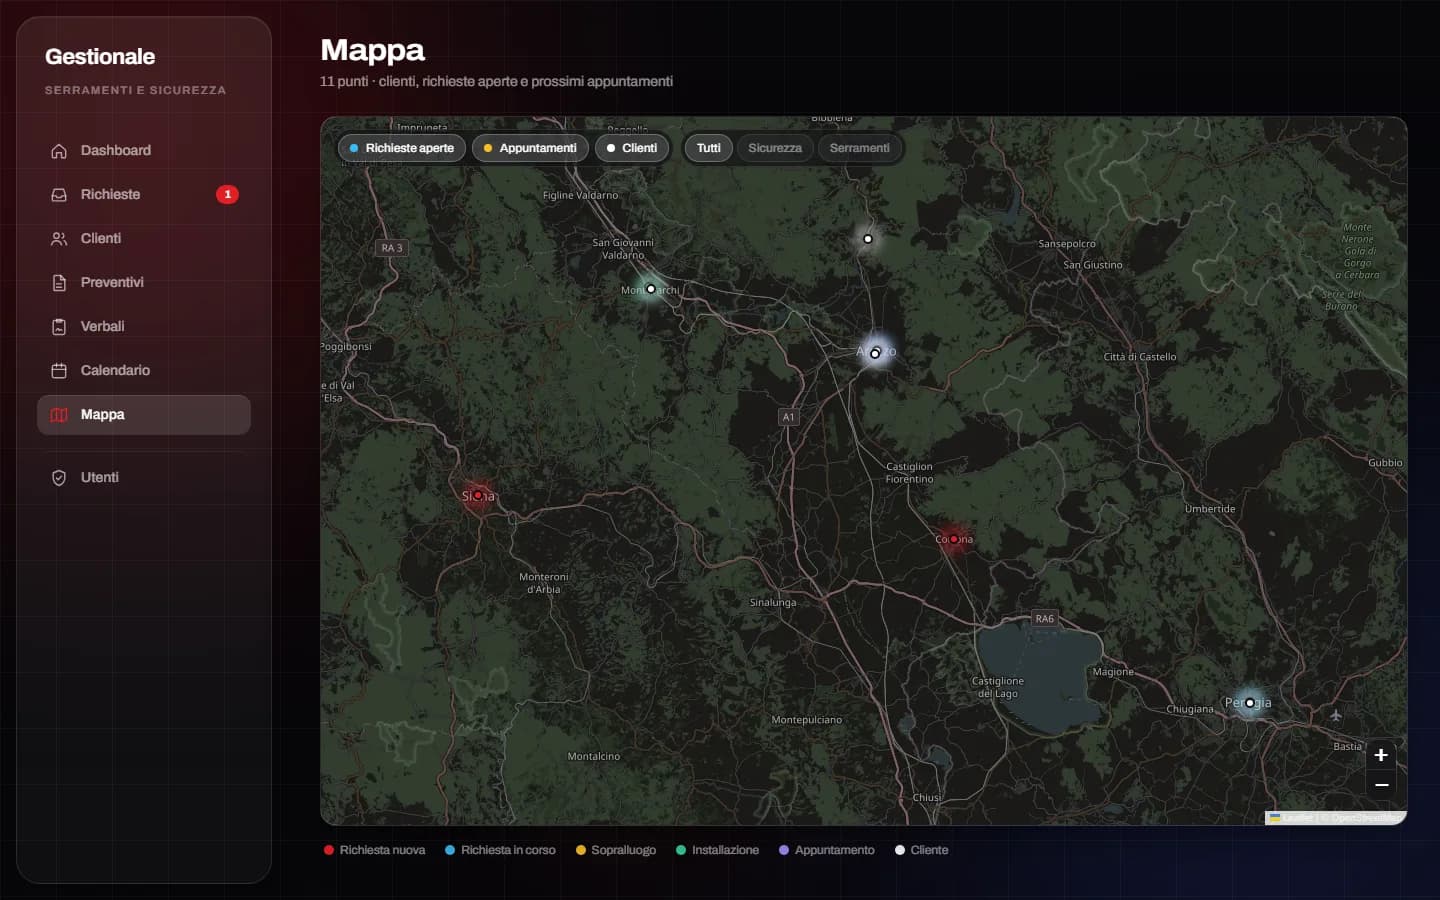This screenshot has height=900, width=1440.
Task: Open Calendario via its calendar icon
Action: 59,371
